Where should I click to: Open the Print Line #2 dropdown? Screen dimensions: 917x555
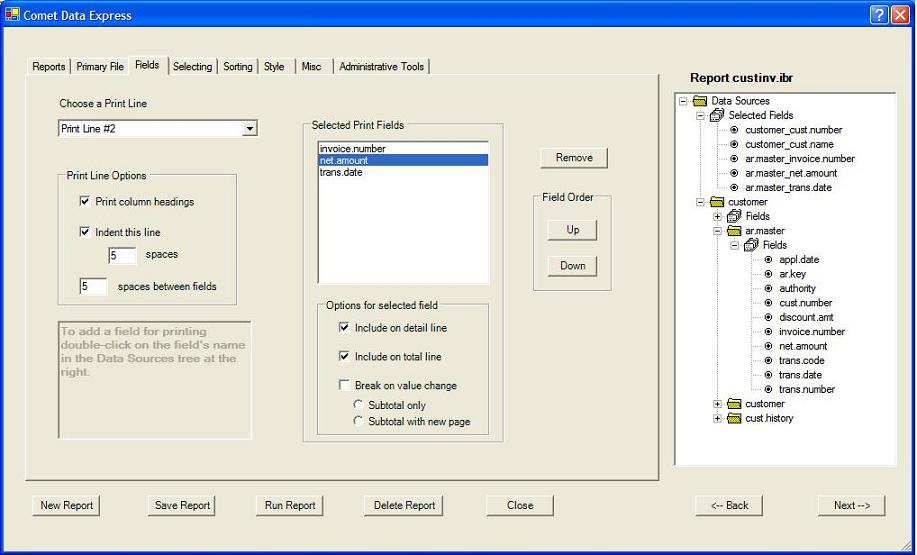250,129
